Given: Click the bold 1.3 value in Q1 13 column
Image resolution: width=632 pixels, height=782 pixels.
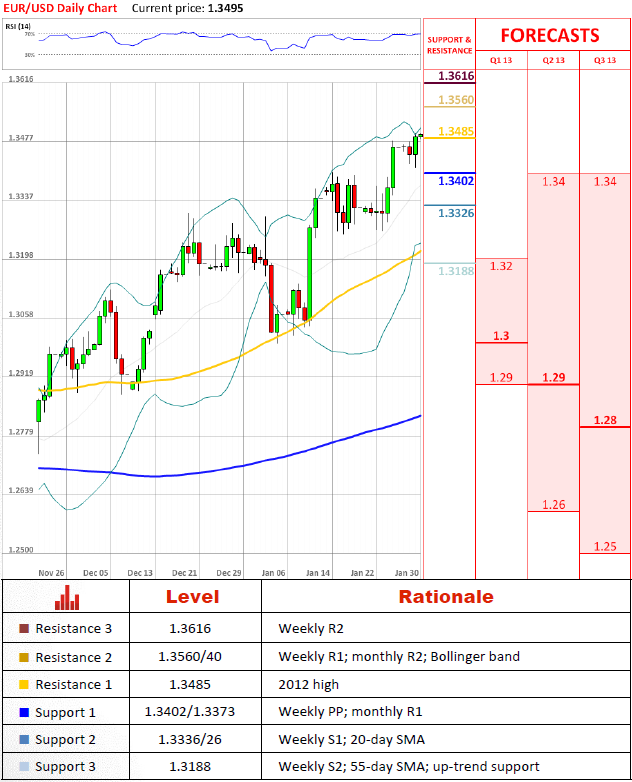Looking at the screenshot, I should [x=501, y=336].
